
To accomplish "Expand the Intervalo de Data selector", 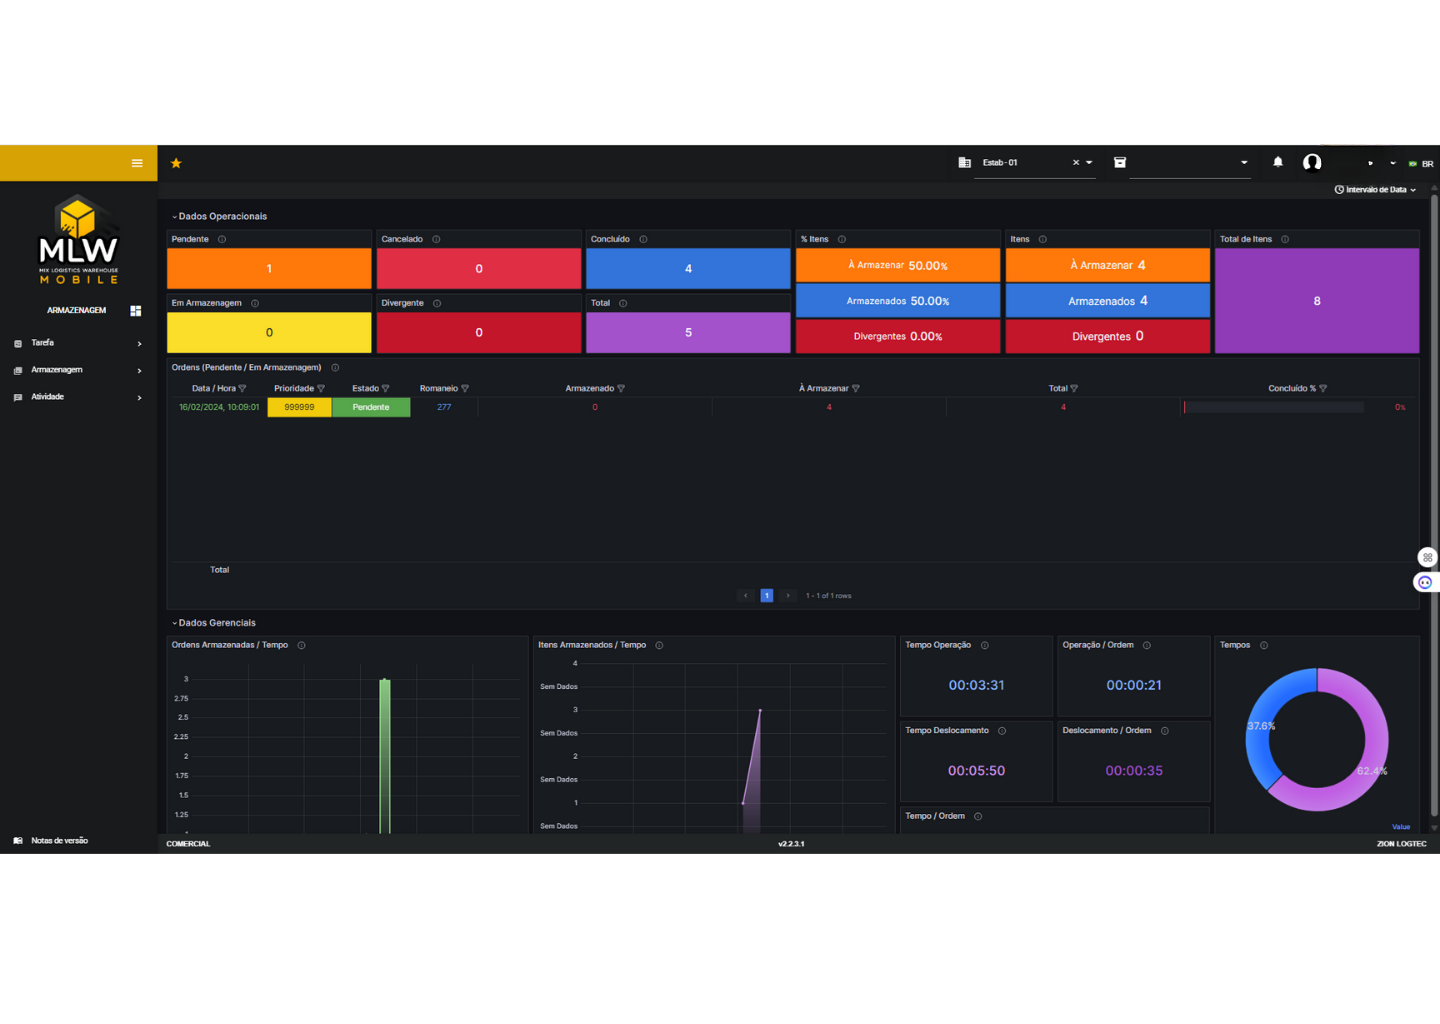I will point(1376,190).
